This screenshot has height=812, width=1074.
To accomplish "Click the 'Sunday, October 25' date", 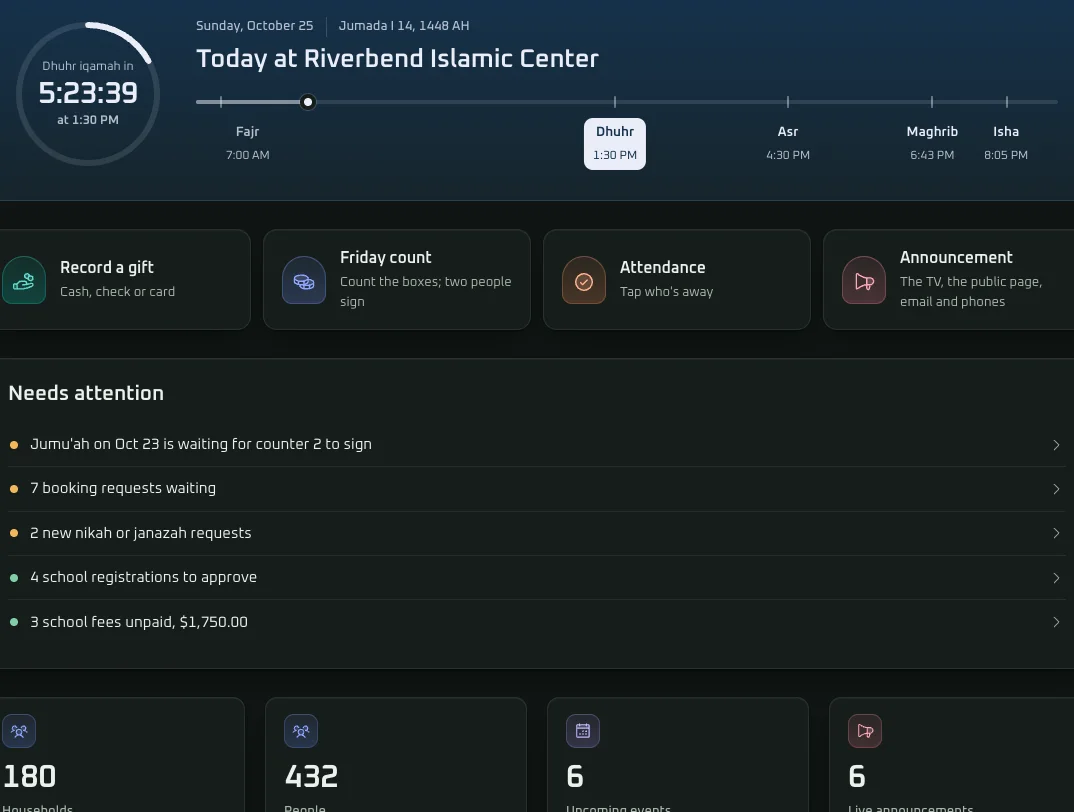I will pyautogui.click(x=254, y=25).
